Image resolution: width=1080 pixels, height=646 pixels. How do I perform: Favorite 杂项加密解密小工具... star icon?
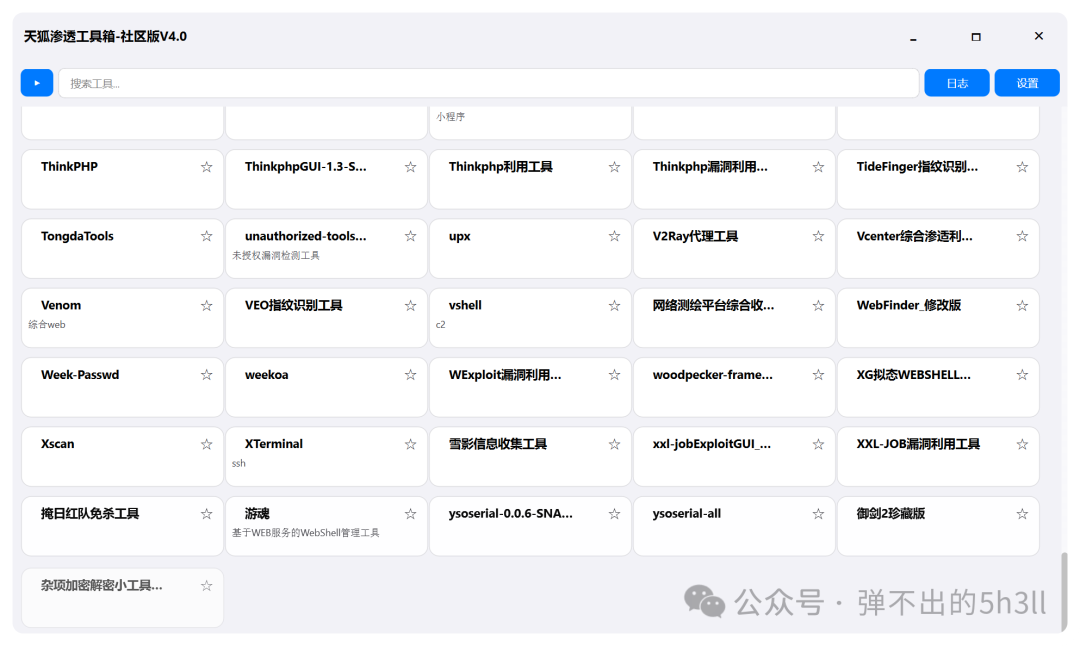coord(207,586)
